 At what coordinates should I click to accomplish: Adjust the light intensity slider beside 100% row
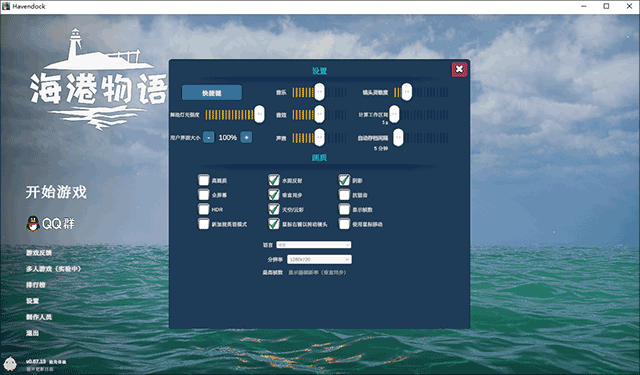tap(235, 115)
